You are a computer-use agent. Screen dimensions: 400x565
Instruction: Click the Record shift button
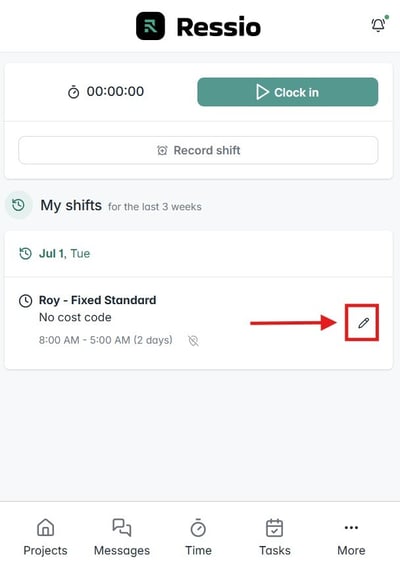coord(198,150)
